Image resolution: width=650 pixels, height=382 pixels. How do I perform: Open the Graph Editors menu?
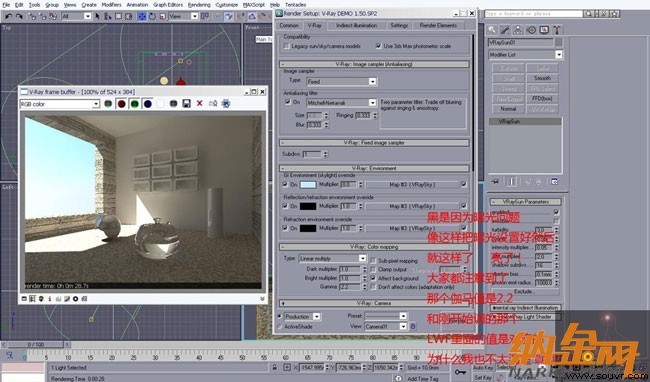pyautogui.click(x=168, y=5)
